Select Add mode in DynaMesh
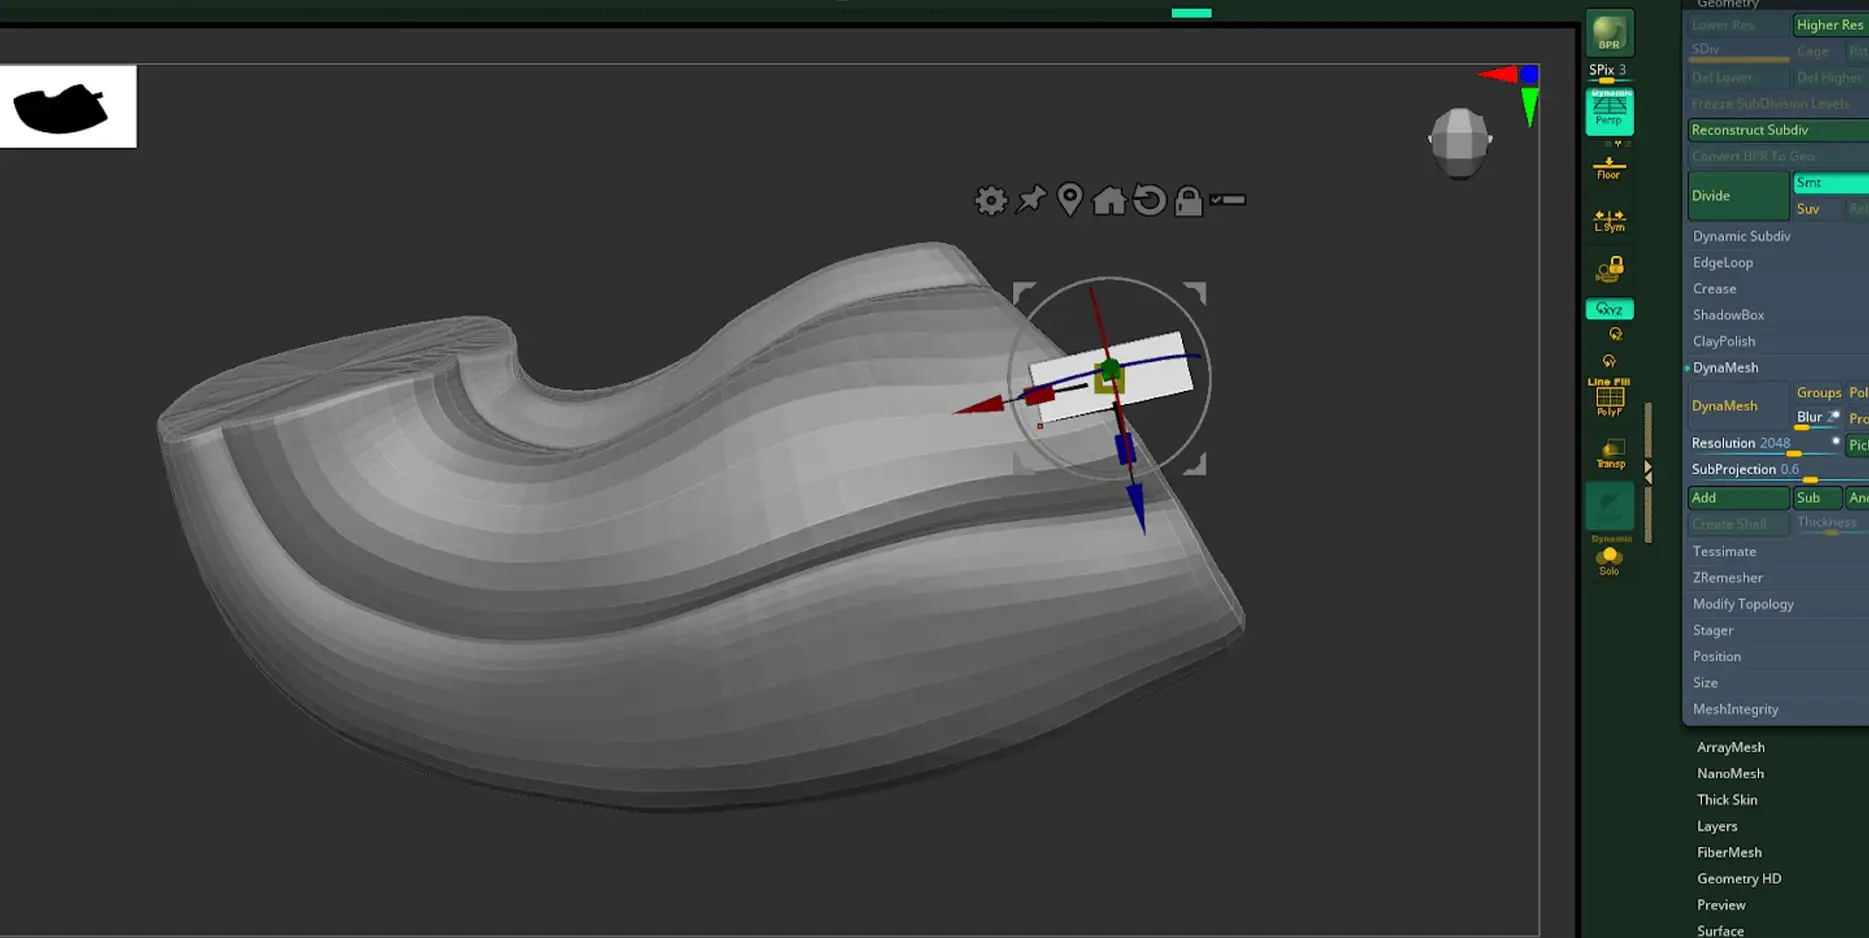Viewport: 1869px width, 938px height. click(1739, 498)
